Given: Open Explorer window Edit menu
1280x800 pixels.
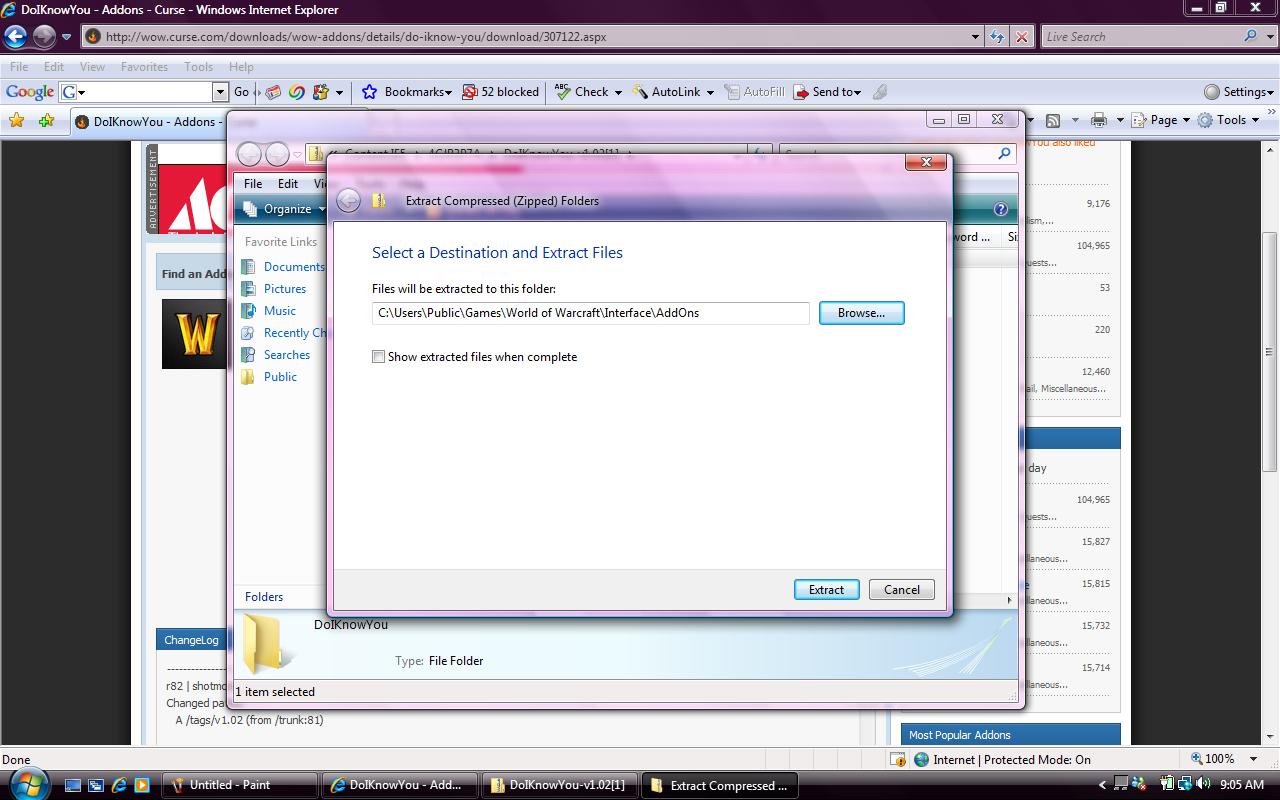Looking at the screenshot, I should 288,184.
